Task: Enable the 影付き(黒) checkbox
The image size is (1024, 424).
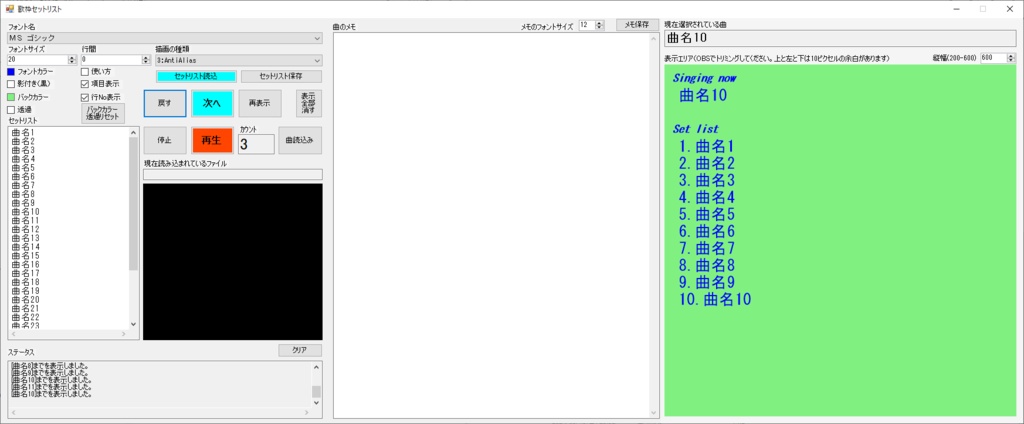Action: click(x=10, y=84)
